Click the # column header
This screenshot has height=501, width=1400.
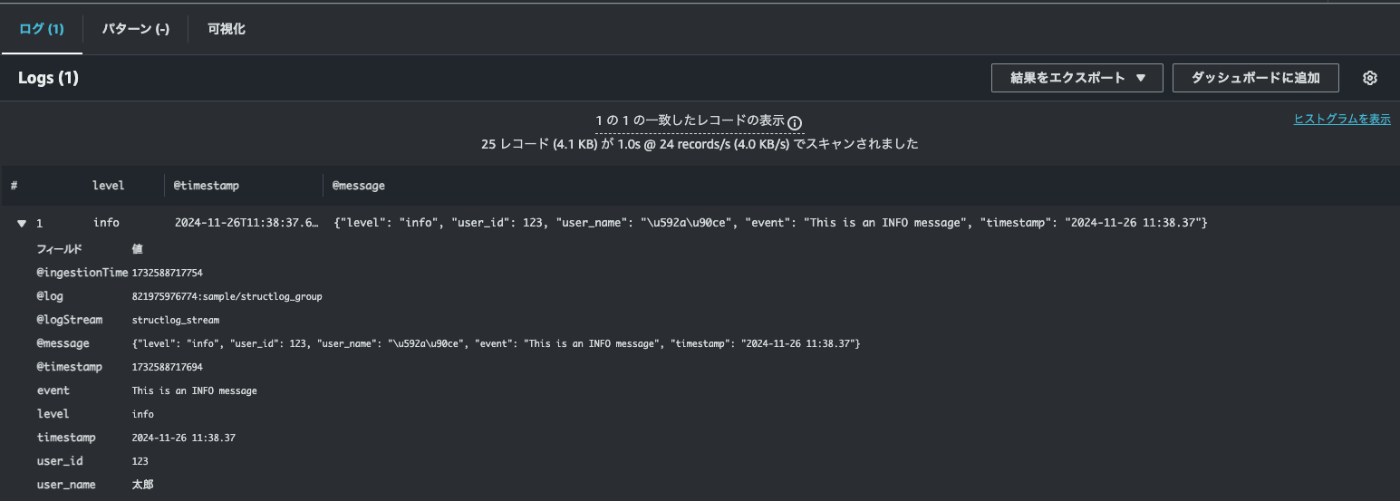click(x=14, y=186)
